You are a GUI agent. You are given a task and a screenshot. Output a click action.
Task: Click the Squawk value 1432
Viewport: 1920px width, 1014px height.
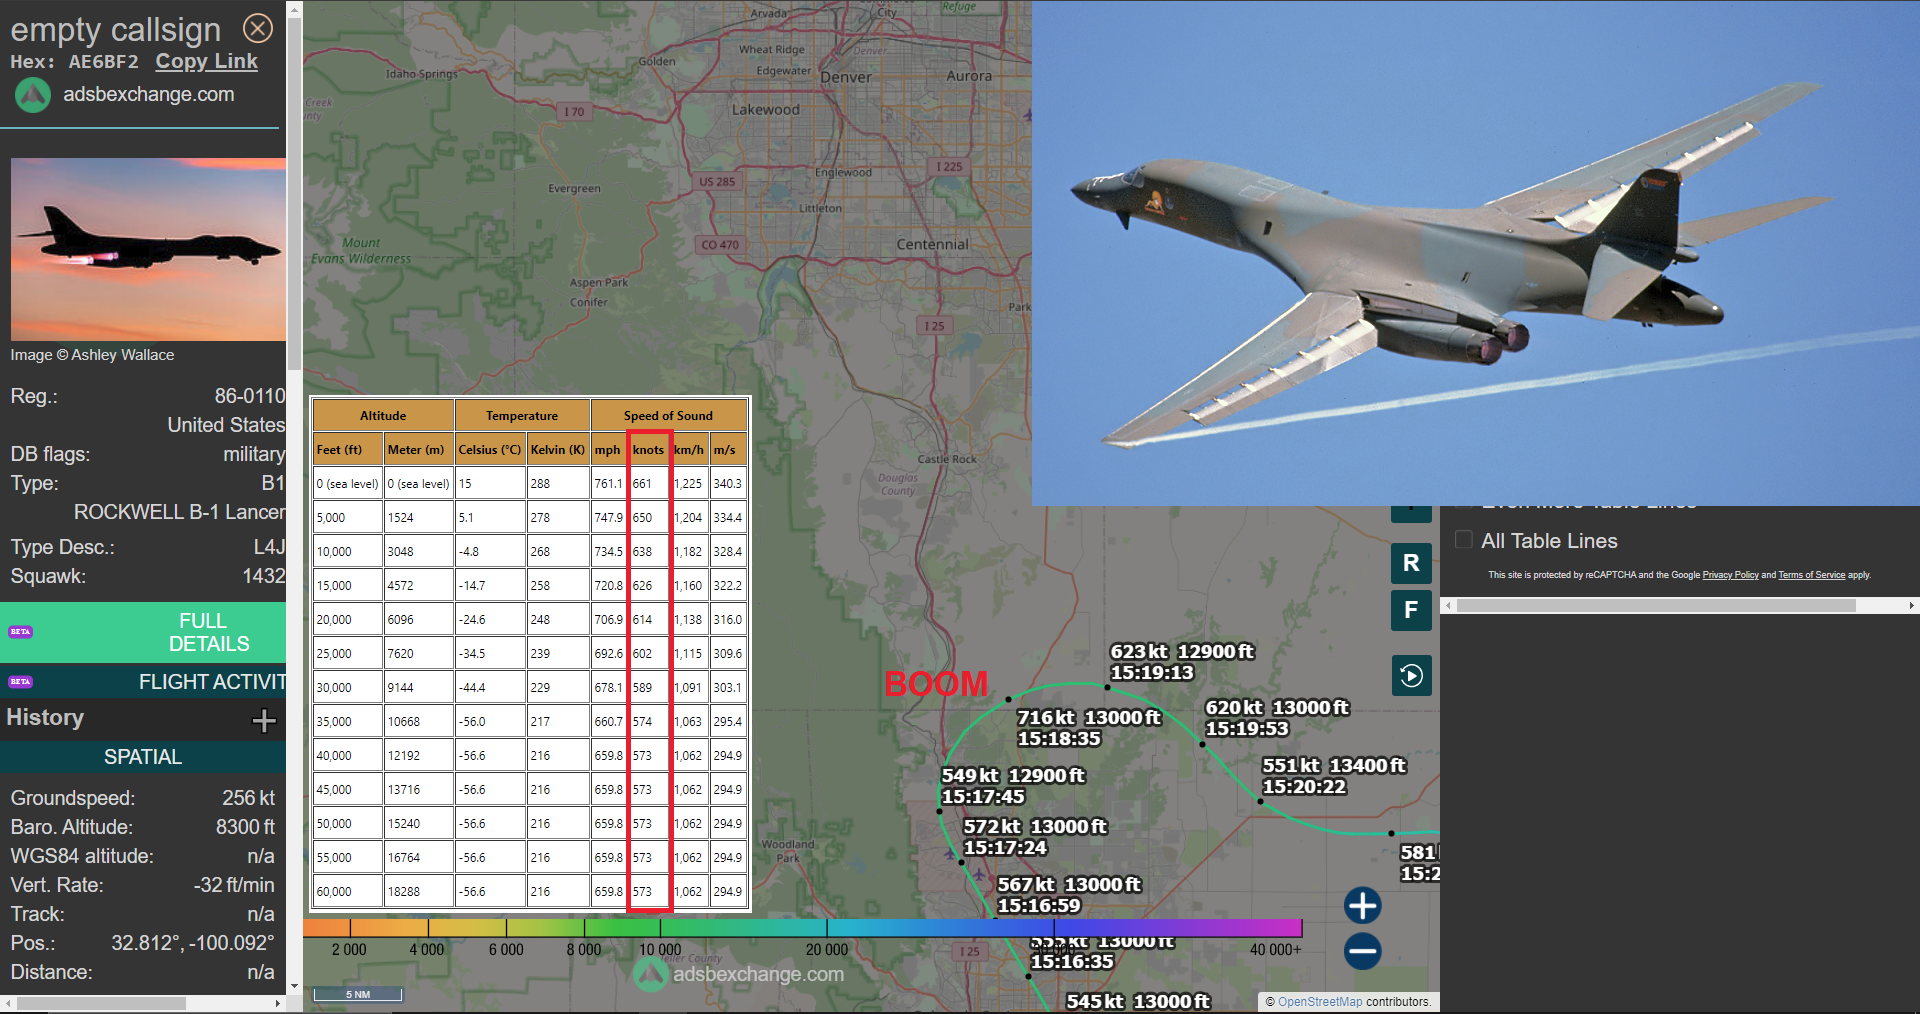click(264, 576)
